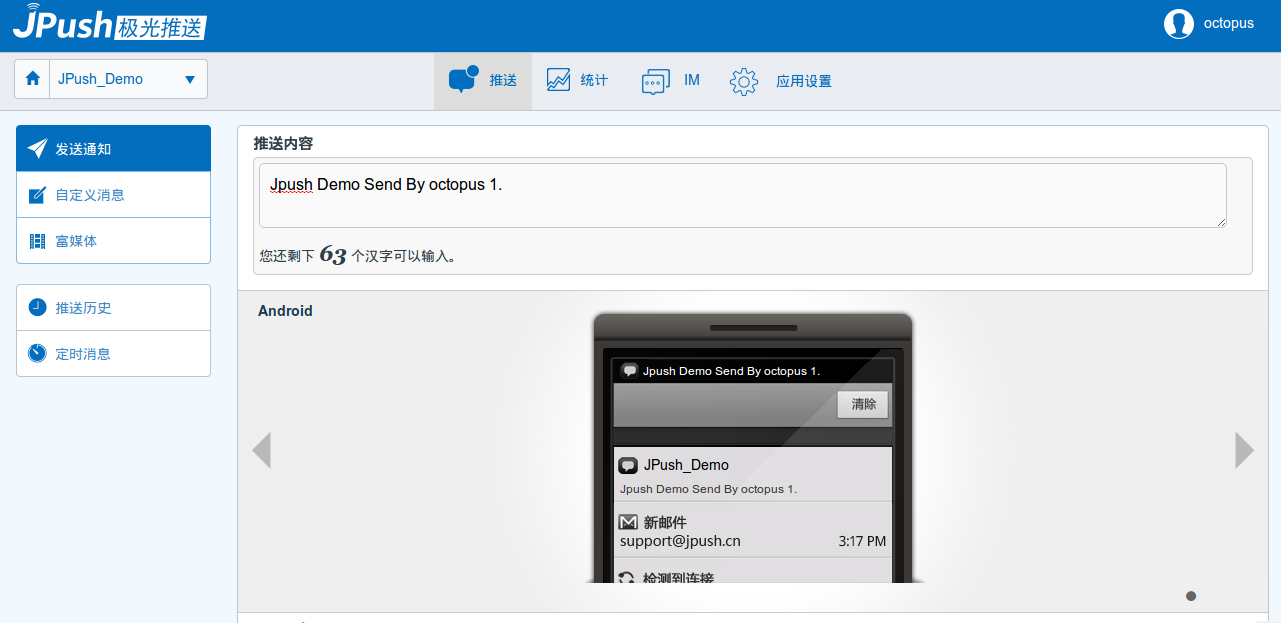This screenshot has height=623, width=1281.
Task: Select the 推送 push tab
Action: [483, 81]
